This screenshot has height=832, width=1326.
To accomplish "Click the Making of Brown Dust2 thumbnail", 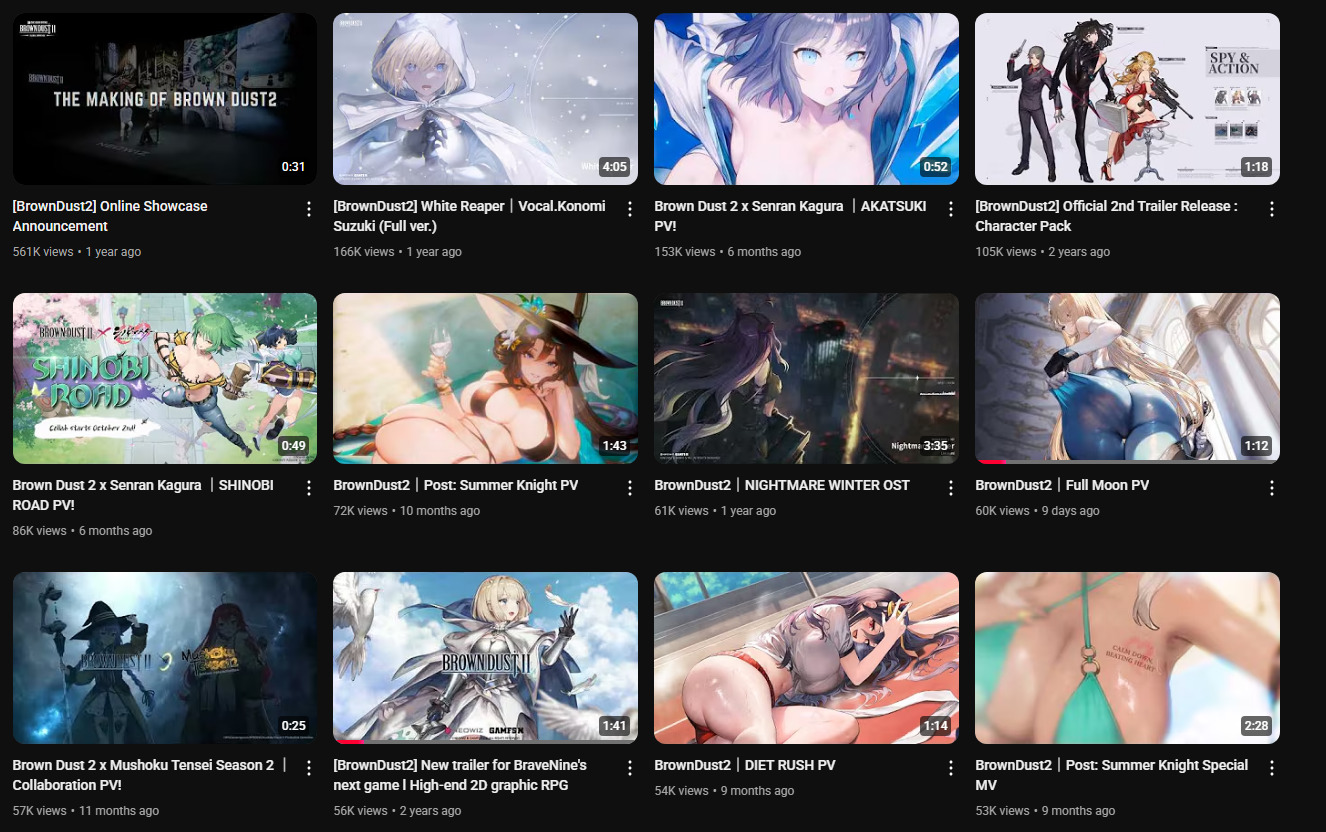I will 164,98.
